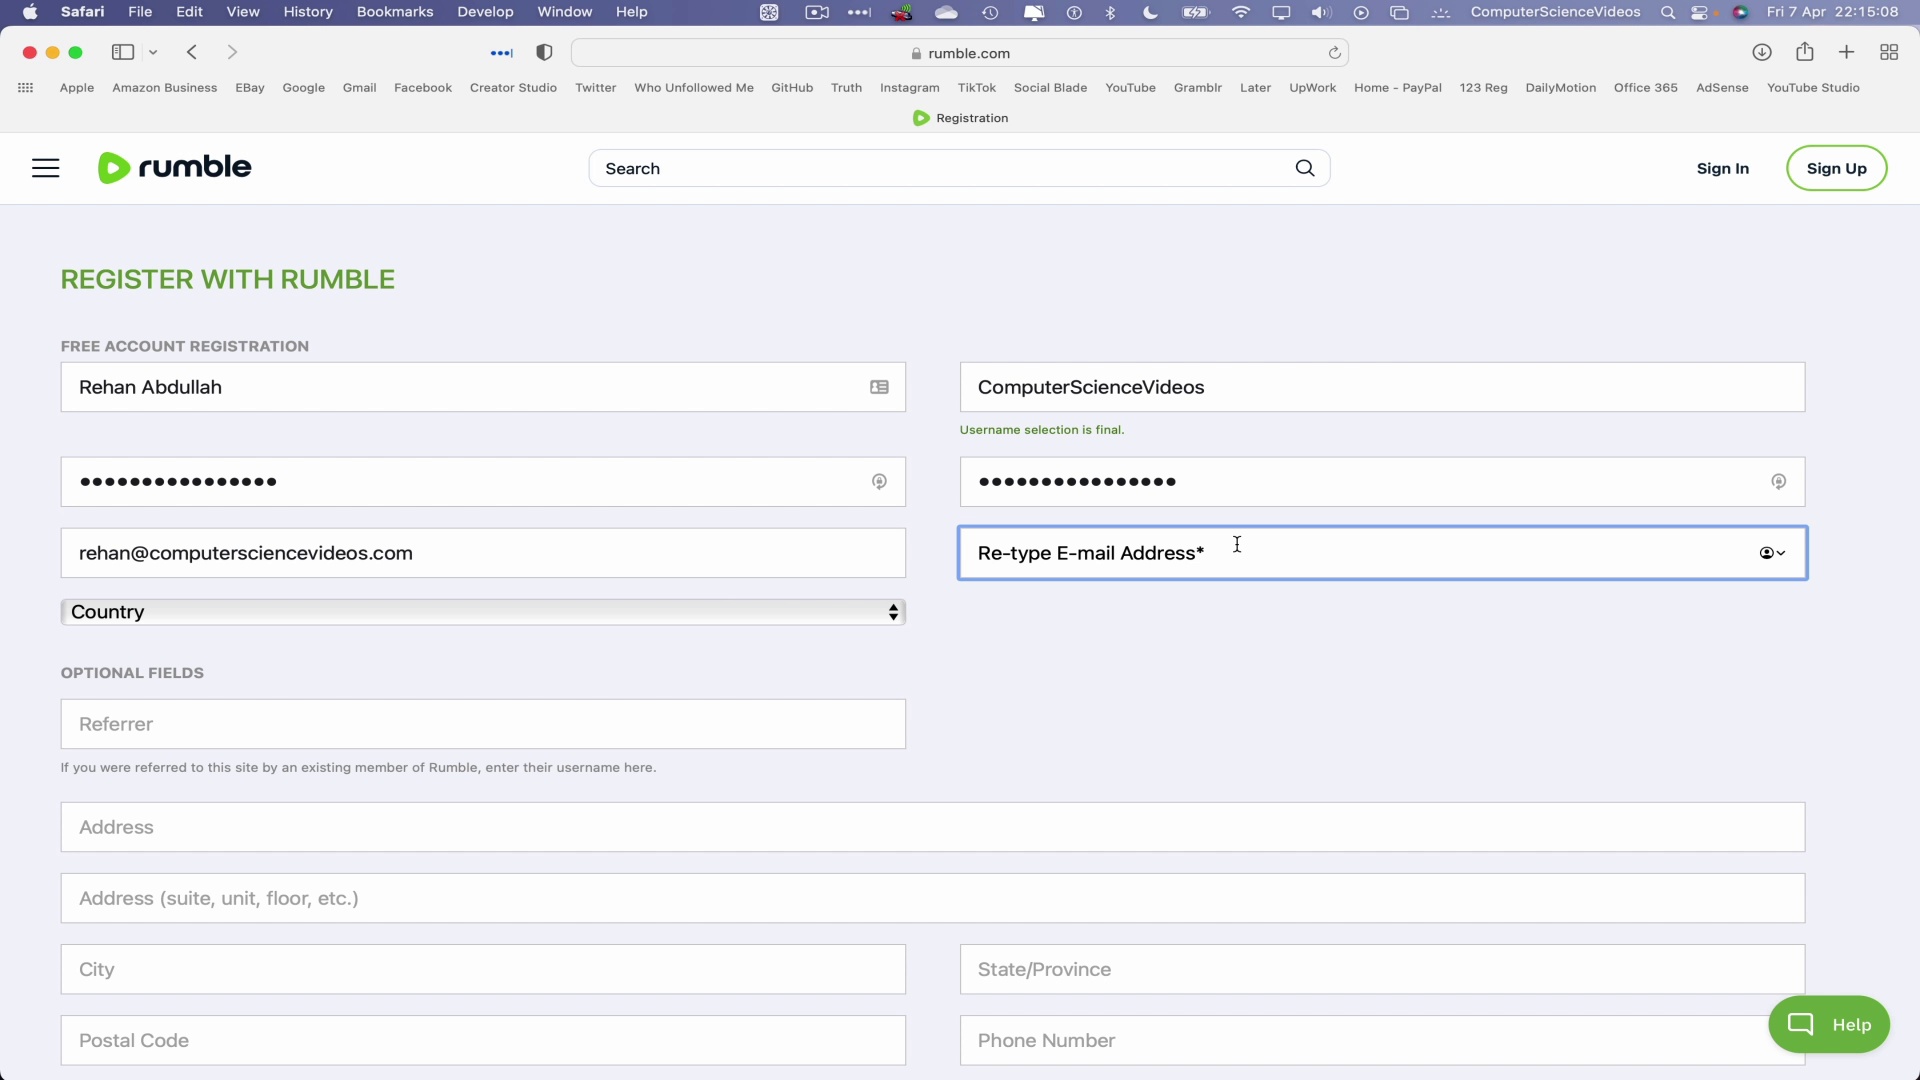Viewport: 1920px width, 1080px height.
Task: Click the Sign Up button
Action: [1836, 168]
